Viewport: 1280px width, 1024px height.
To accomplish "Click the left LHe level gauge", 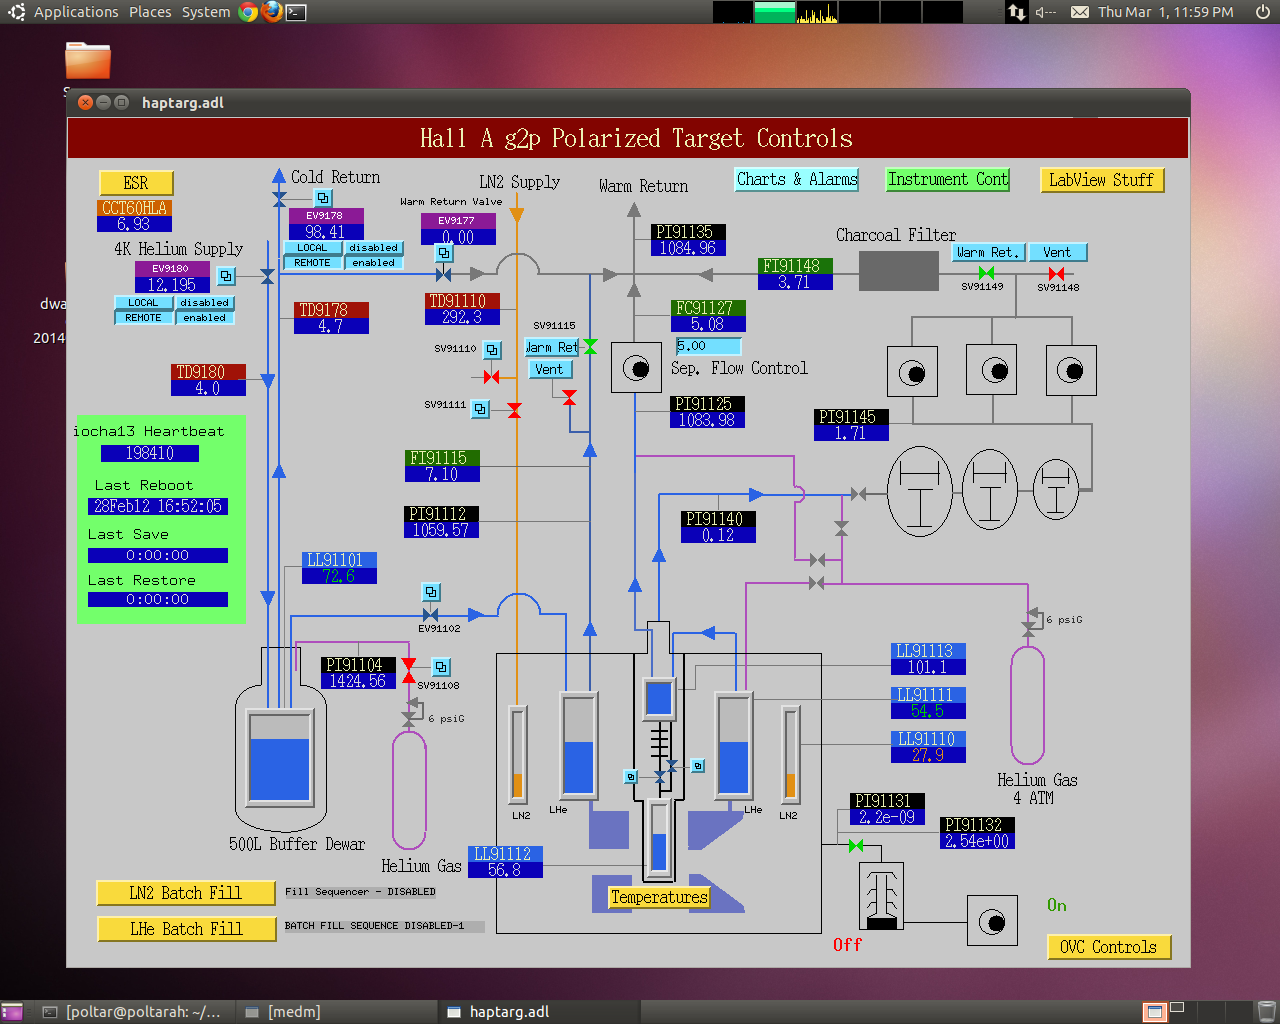I will click(x=579, y=745).
